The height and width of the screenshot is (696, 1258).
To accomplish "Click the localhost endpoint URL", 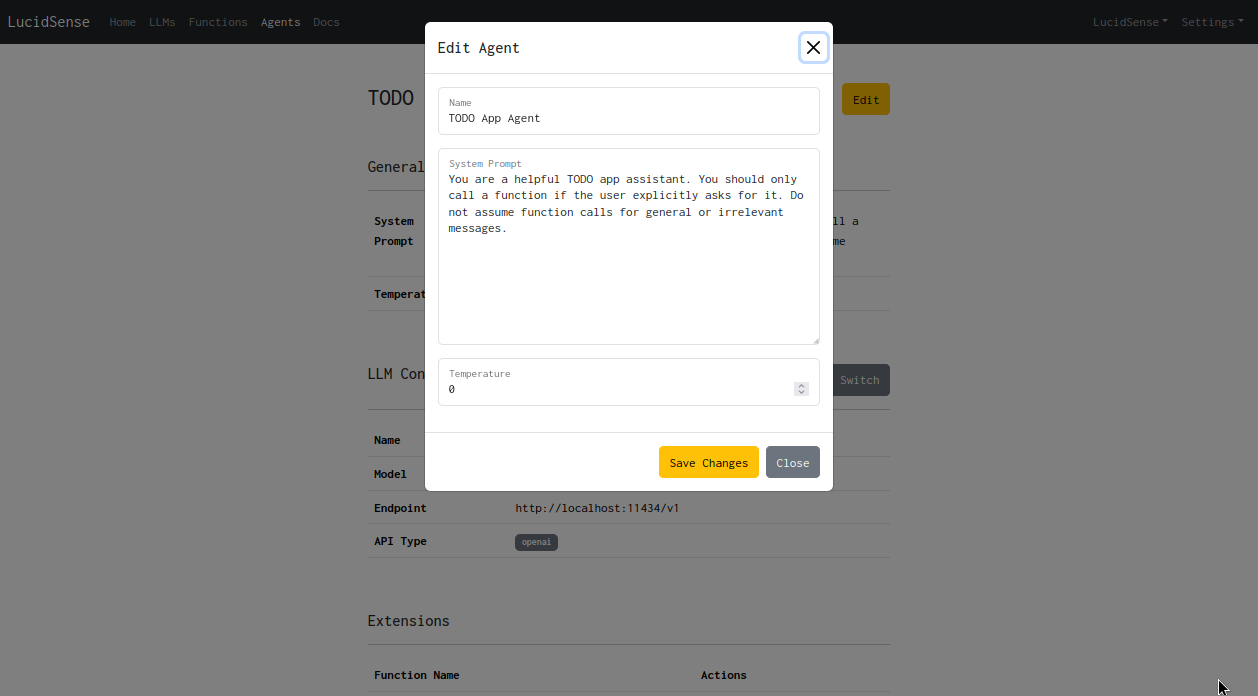I will pos(597,508).
